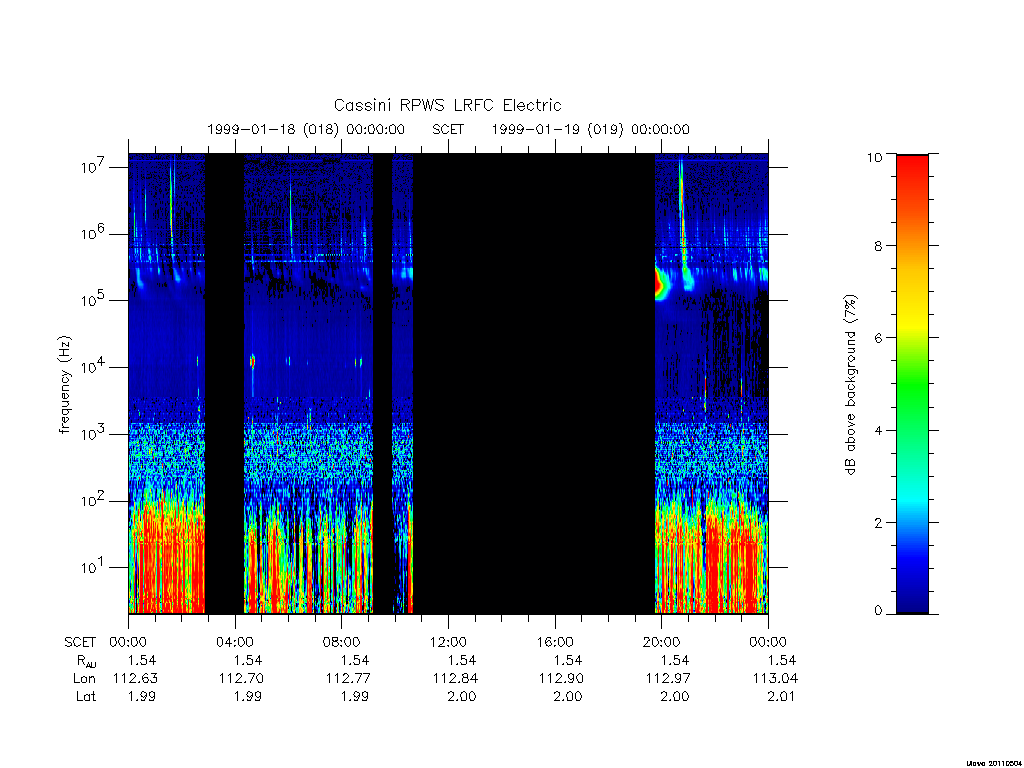
Task: Click the "frequency (Hz)" vertical axis label
Action: (64, 385)
